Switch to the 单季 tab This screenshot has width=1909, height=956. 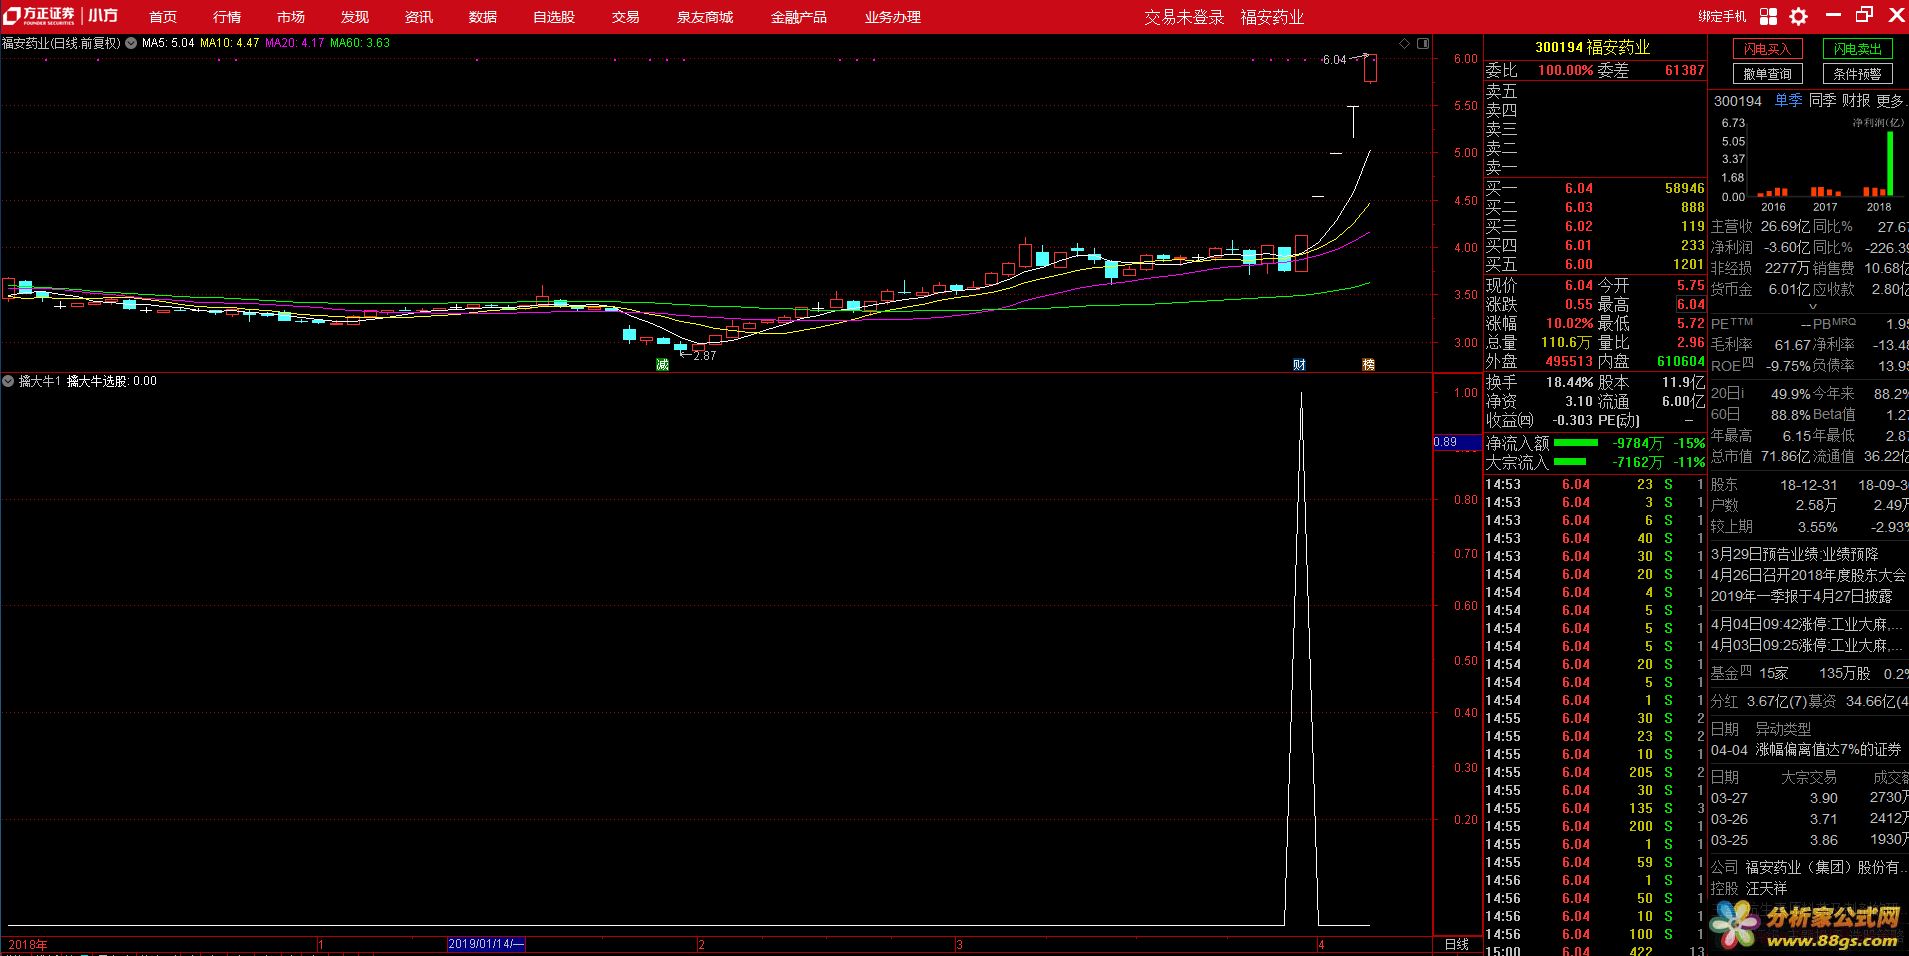(x=1789, y=101)
